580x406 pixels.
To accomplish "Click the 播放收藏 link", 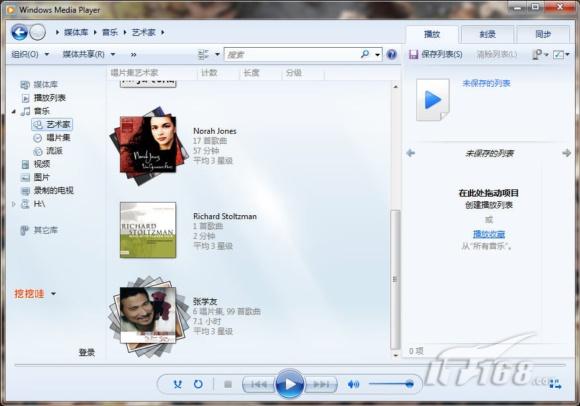I will pyautogui.click(x=489, y=234).
